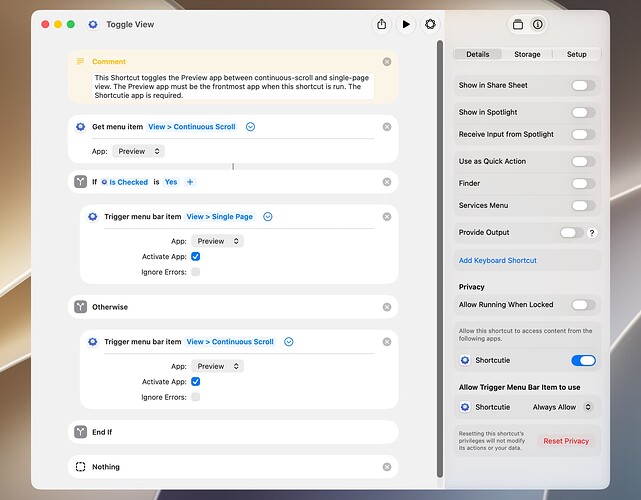Screen dimensions: 641x500
Task: Expand Get menu item options chevron
Action: 251,127
